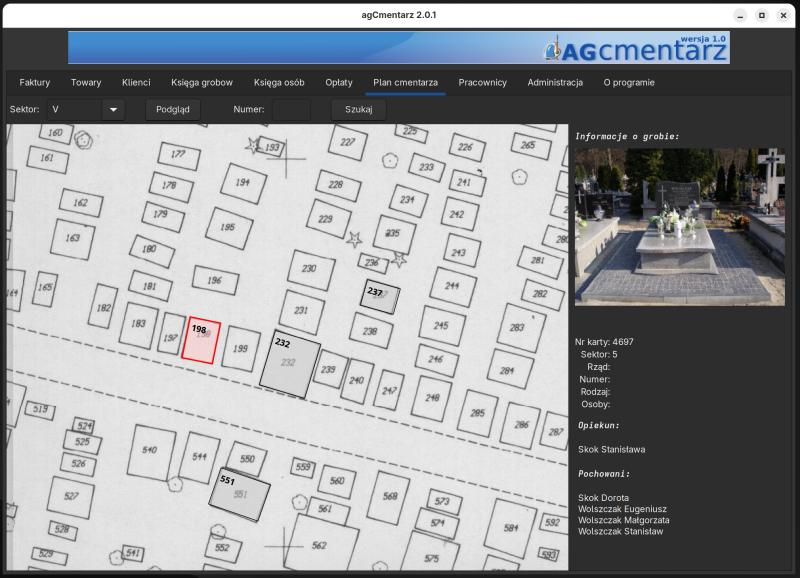Open the Księga osób tab
Image resolution: width=800 pixels, height=578 pixels.
(x=279, y=82)
